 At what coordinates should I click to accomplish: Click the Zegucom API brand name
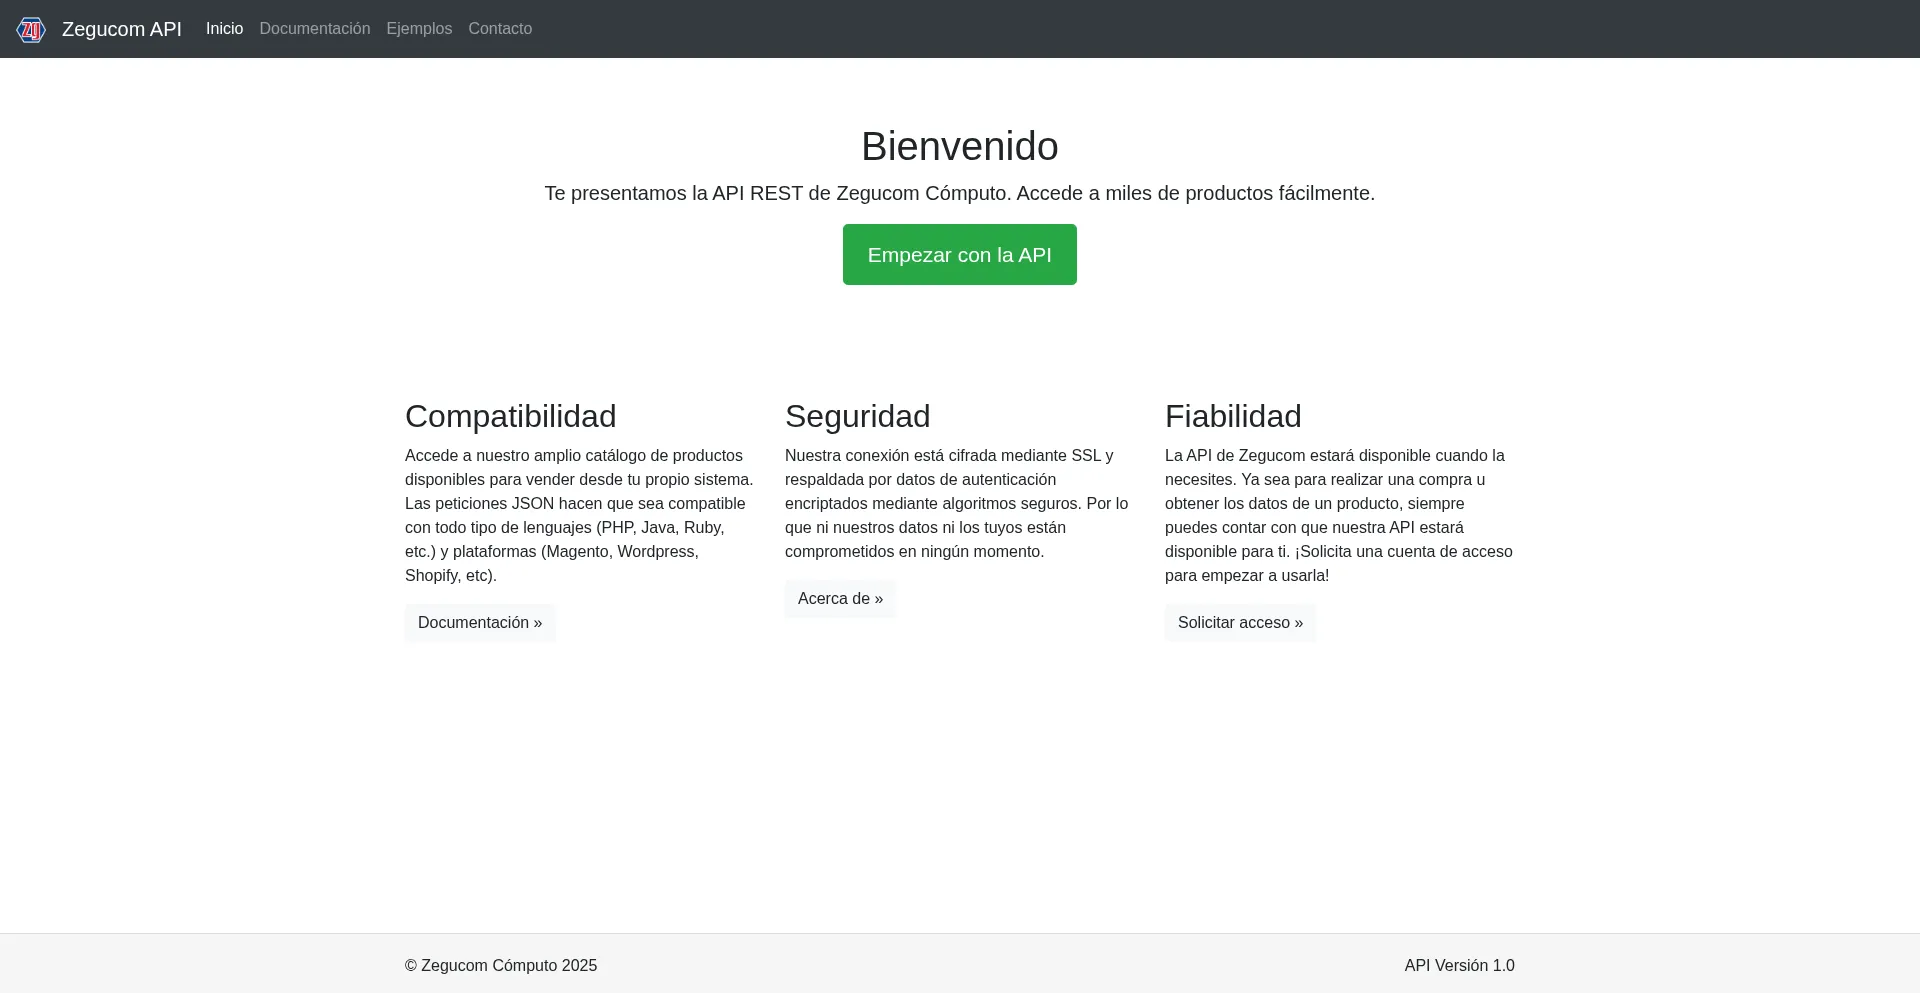coord(121,29)
